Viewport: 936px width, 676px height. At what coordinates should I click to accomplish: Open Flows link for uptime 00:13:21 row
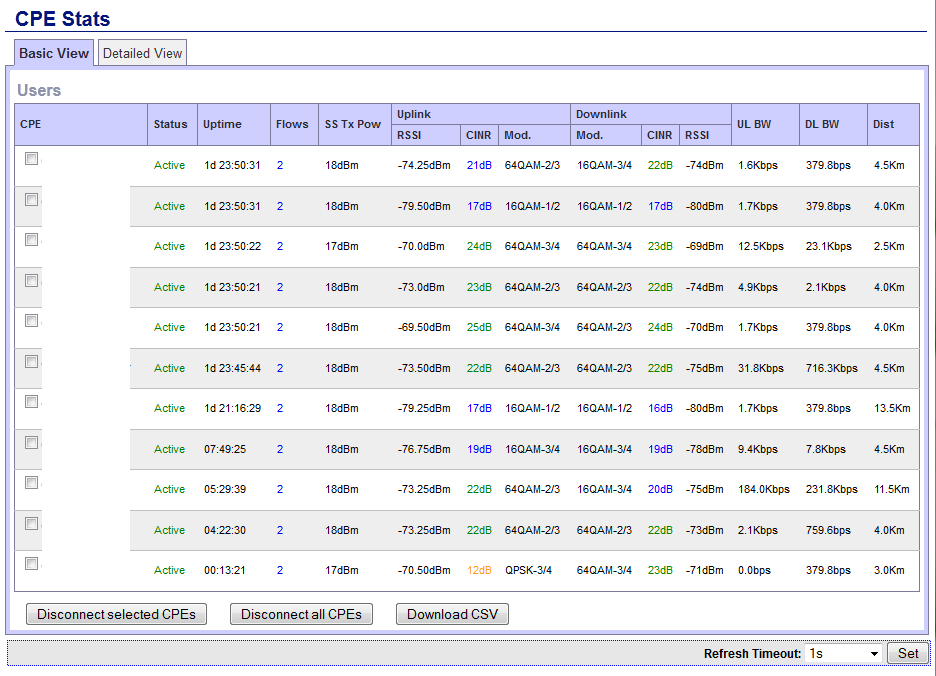(280, 570)
